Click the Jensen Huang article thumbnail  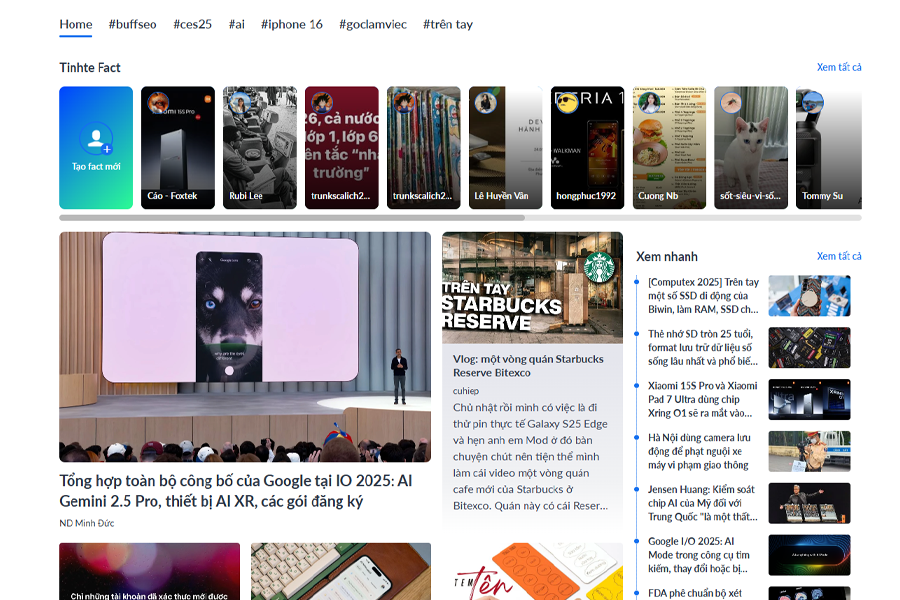[809, 503]
